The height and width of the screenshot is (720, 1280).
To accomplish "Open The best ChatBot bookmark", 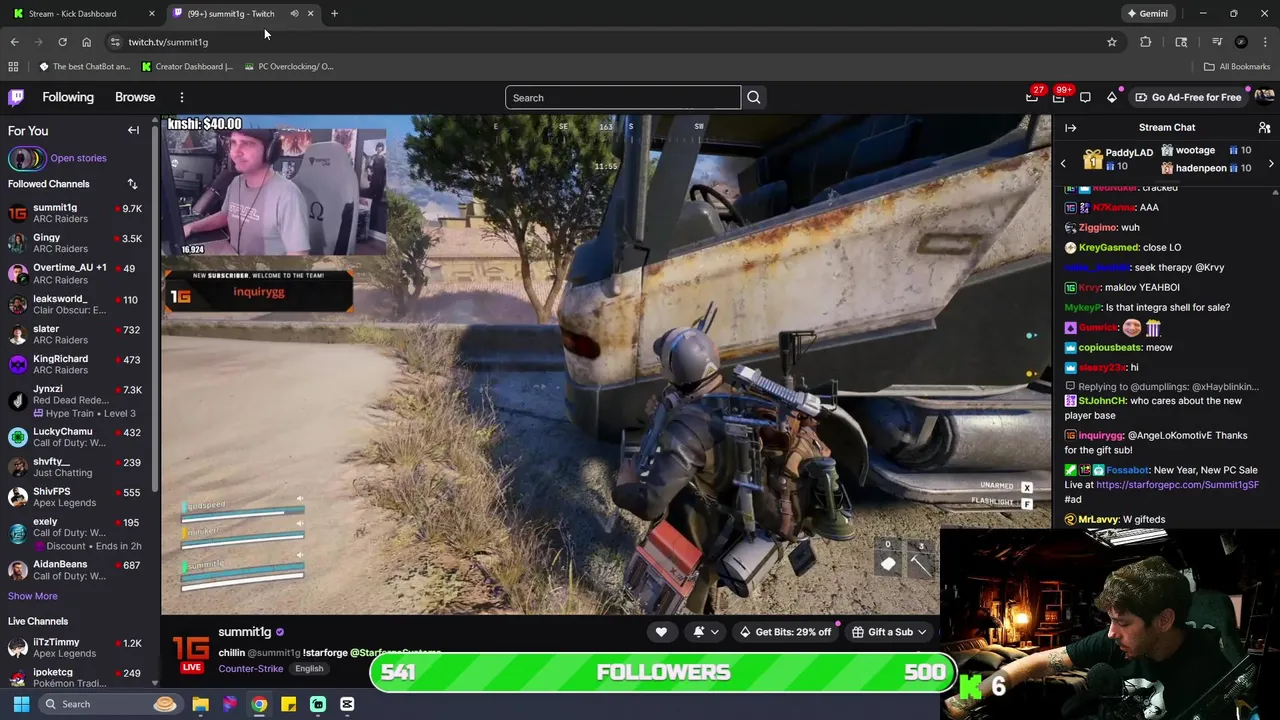I will [85, 67].
